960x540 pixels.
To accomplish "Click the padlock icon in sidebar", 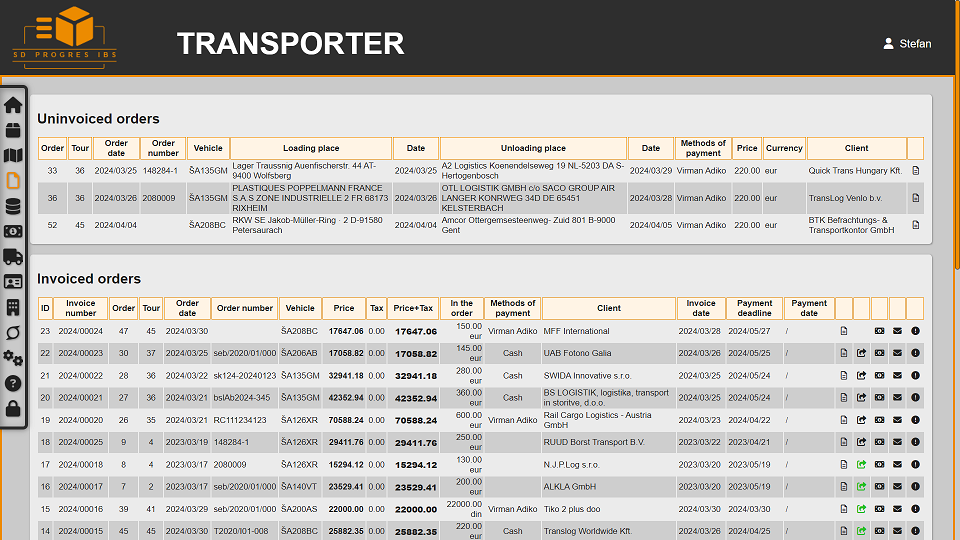I will (13, 408).
